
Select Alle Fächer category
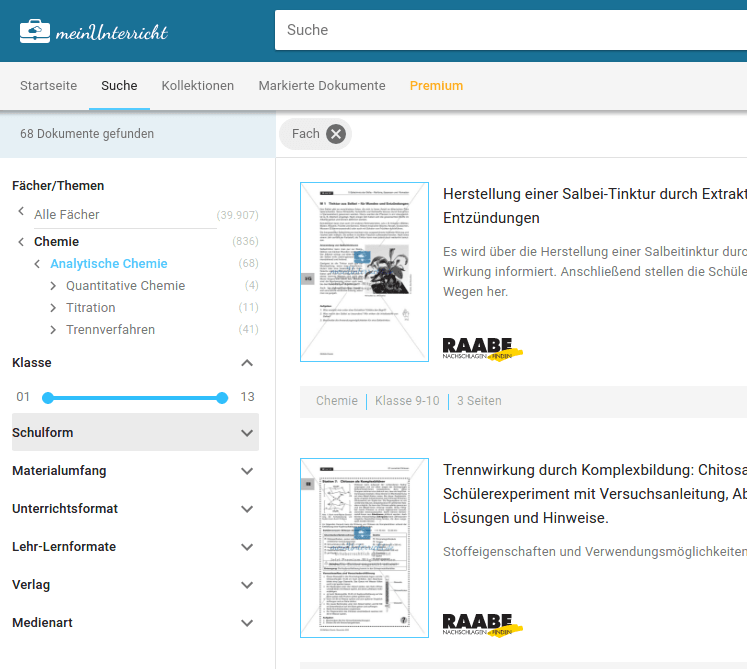point(67,215)
